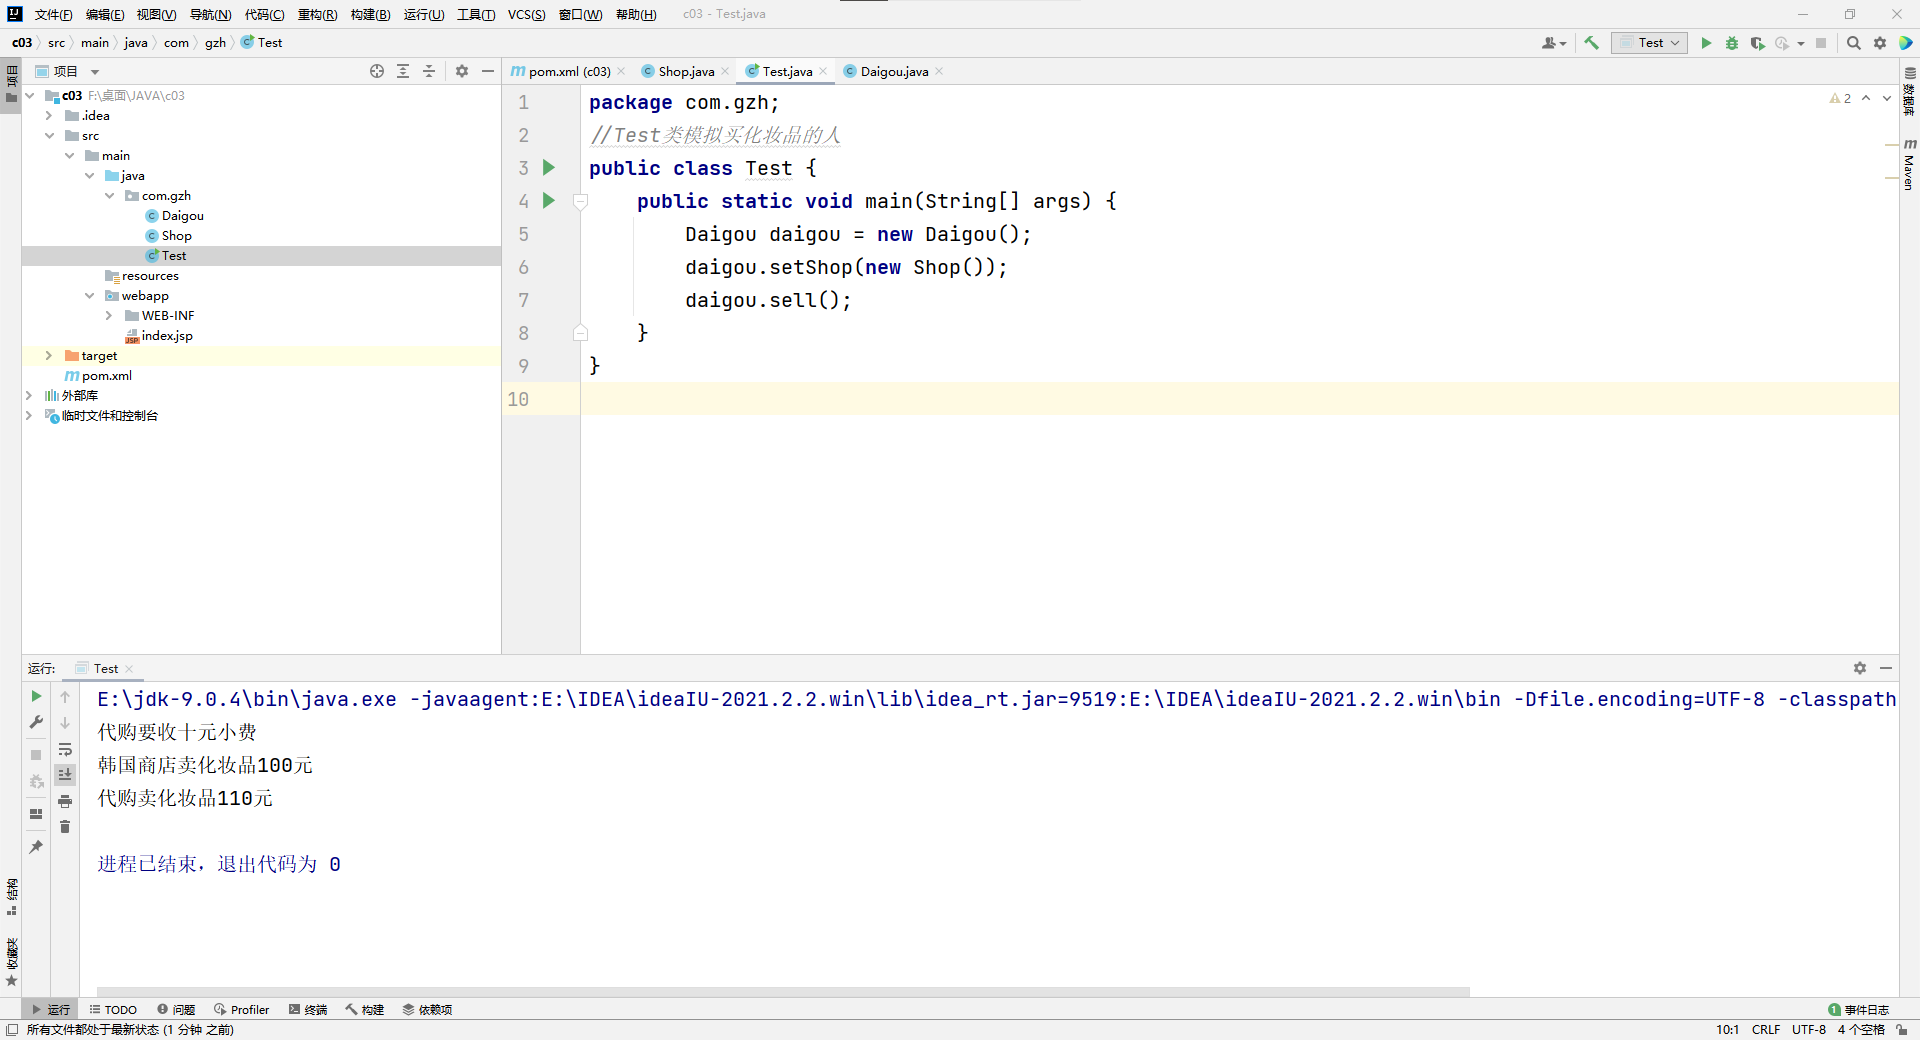Toggle tool window bars via bottom-left corner icon
This screenshot has height=1040, width=1920.
click(12, 1029)
